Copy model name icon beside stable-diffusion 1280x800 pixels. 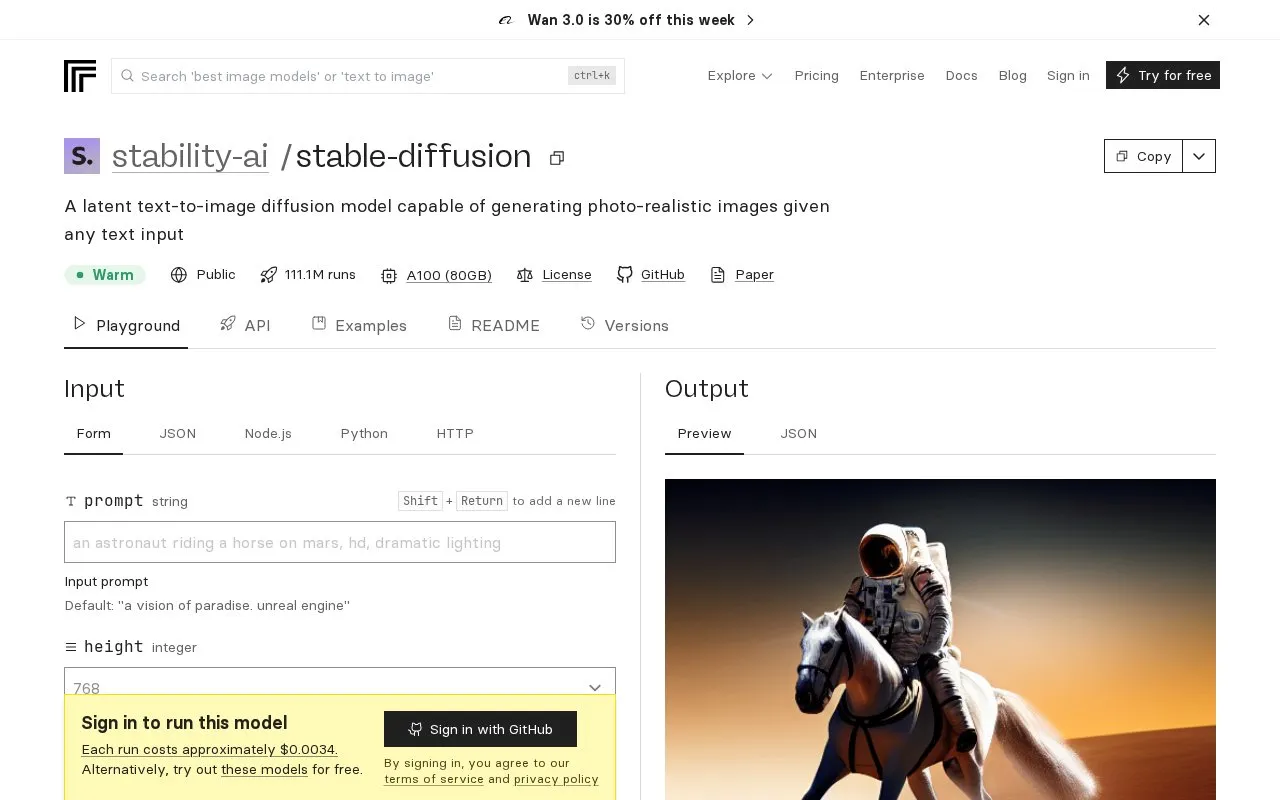coord(557,158)
